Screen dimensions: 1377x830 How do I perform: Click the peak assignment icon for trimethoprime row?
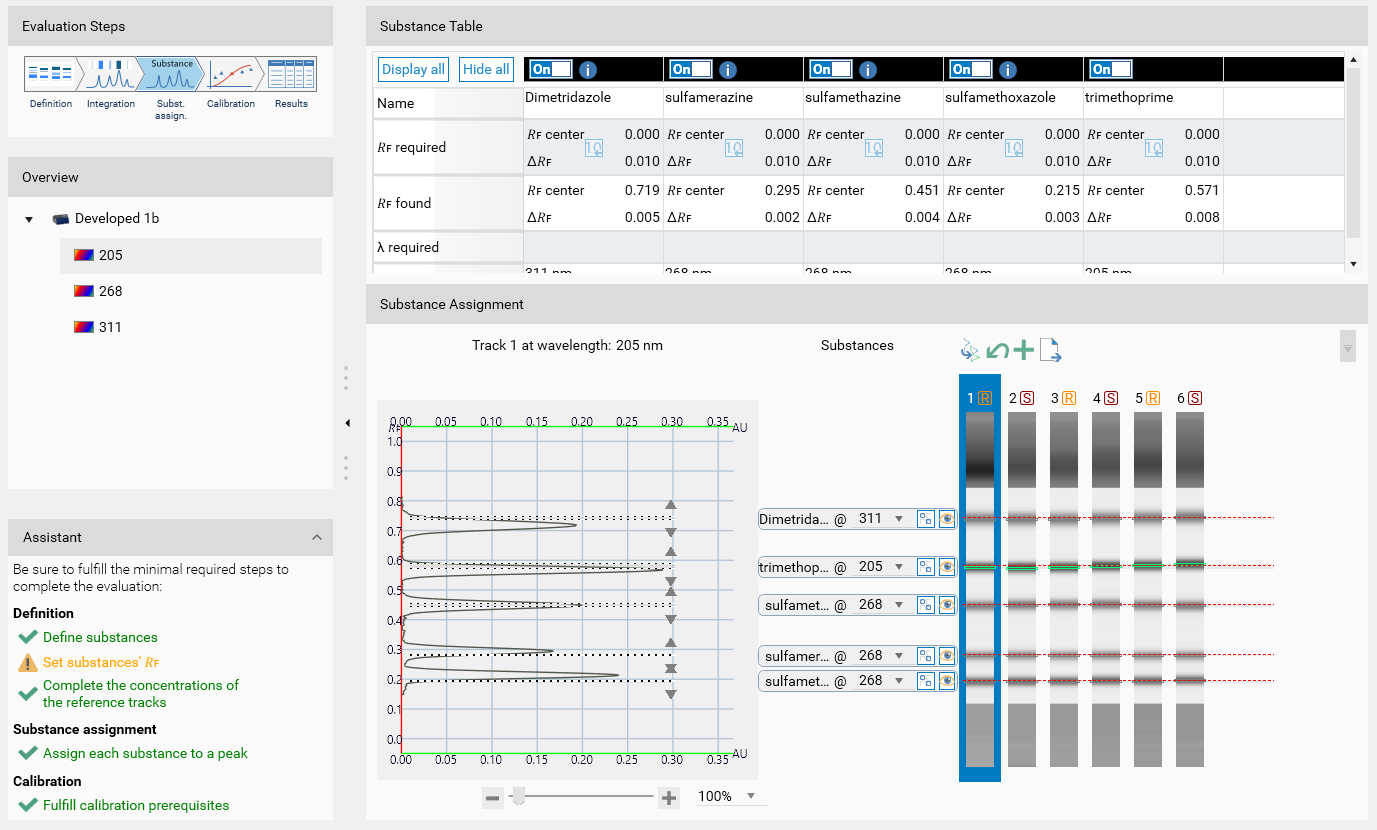click(926, 567)
